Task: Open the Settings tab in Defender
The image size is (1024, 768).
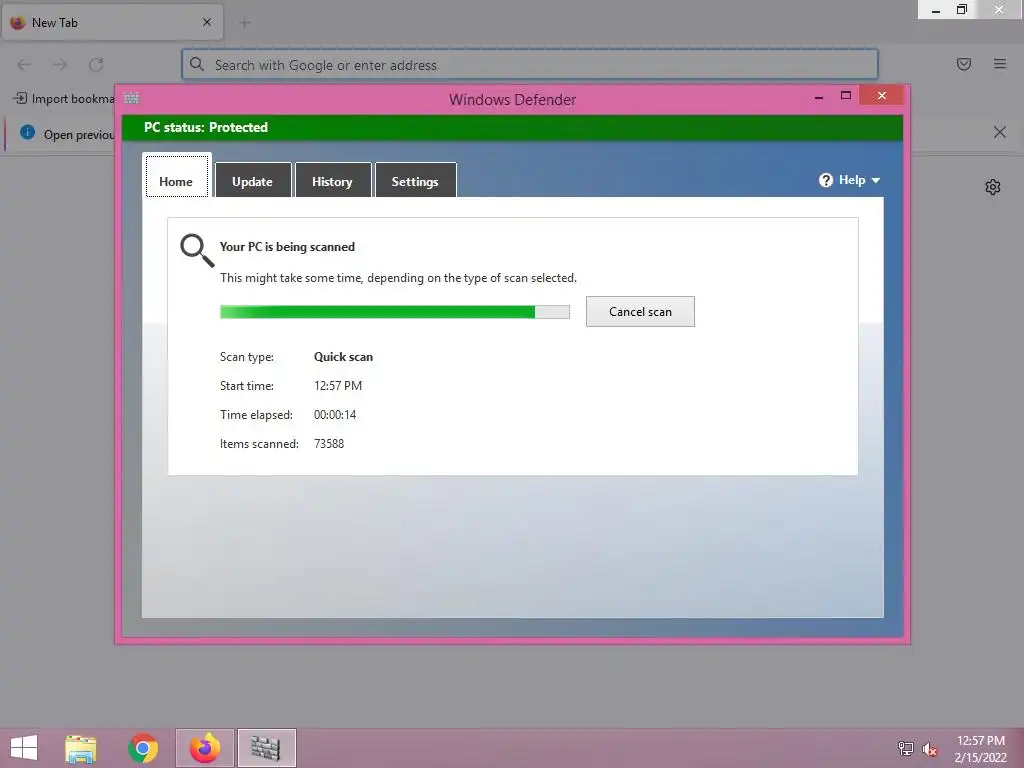Action: coord(415,181)
